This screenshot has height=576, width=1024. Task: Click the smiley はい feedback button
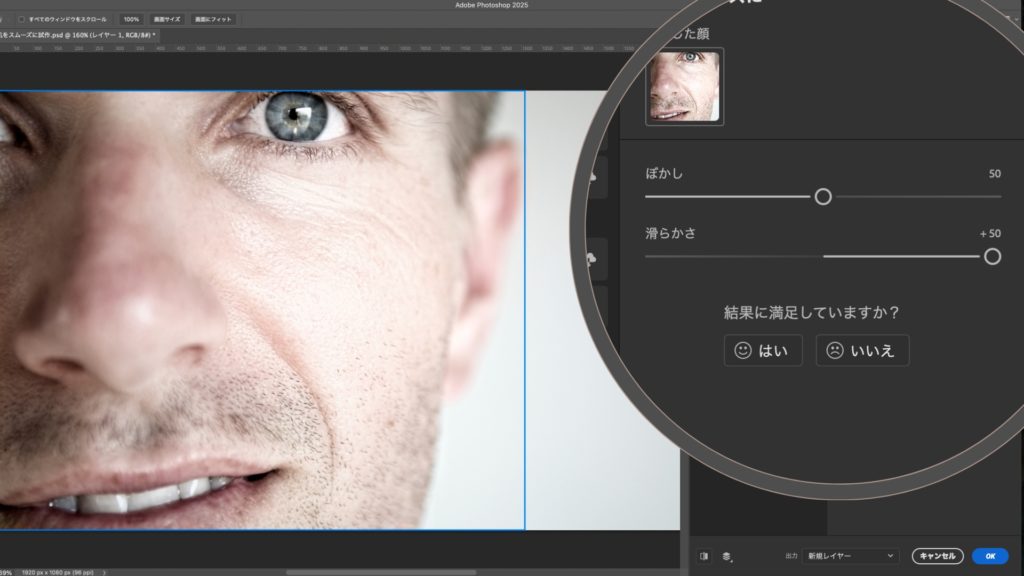click(x=762, y=351)
